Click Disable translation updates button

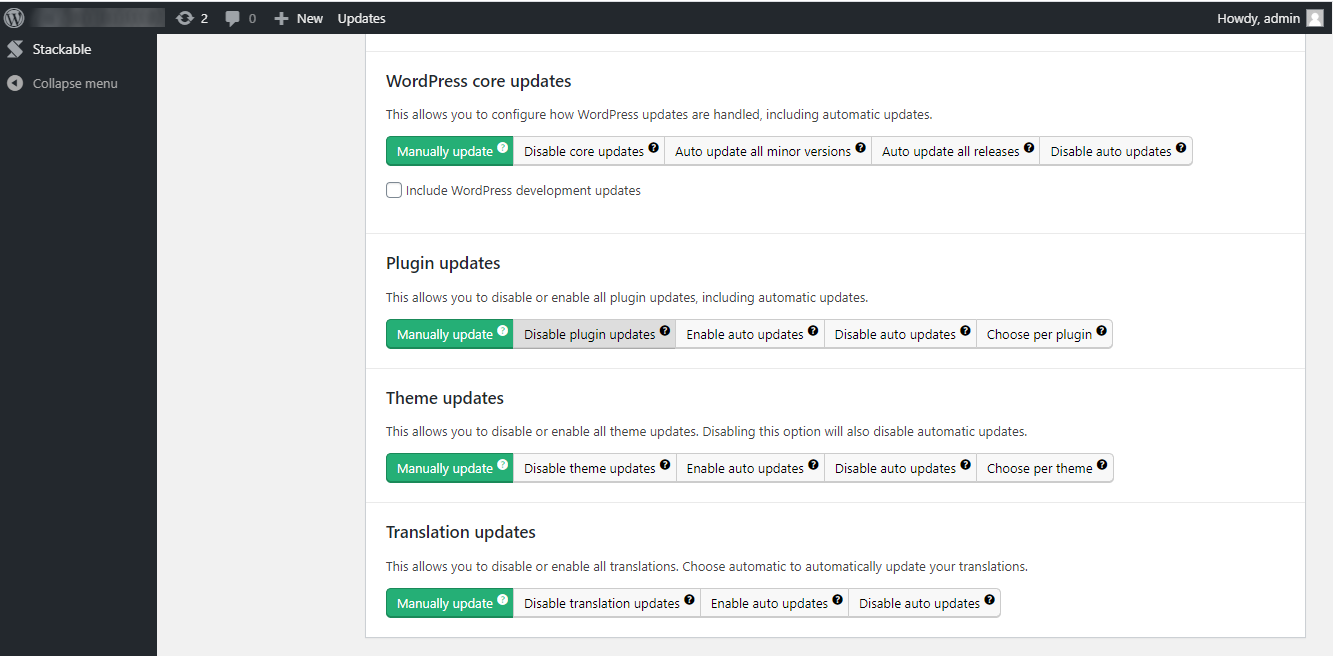(x=601, y=604)
